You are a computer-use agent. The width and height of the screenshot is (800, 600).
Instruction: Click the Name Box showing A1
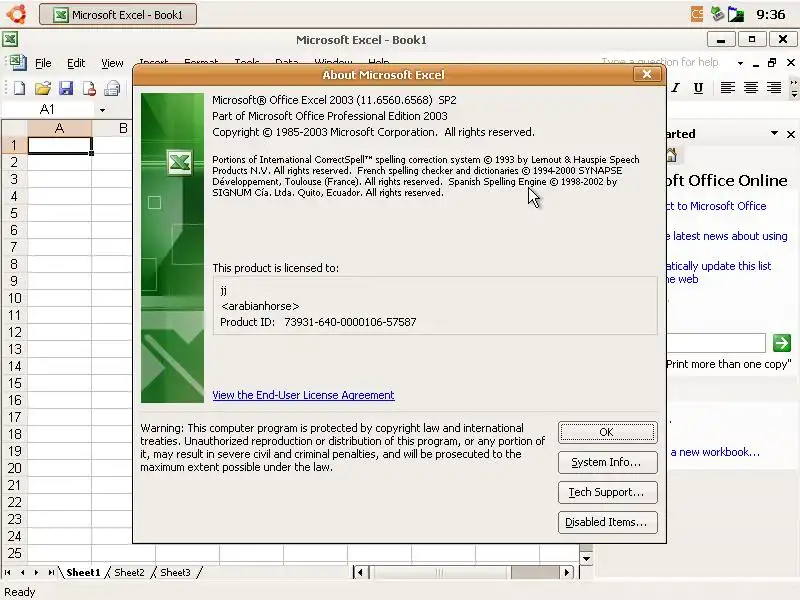[x=47, y=109]
